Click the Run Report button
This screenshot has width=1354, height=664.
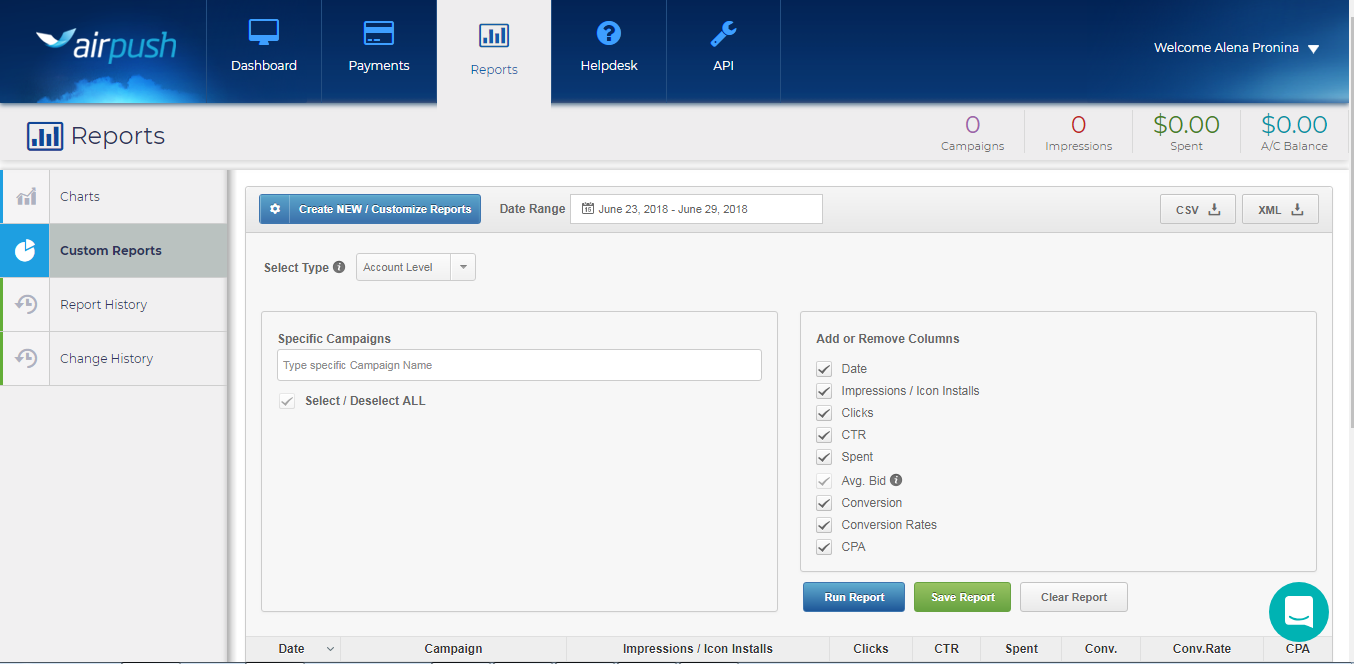[x=854, y=597]
